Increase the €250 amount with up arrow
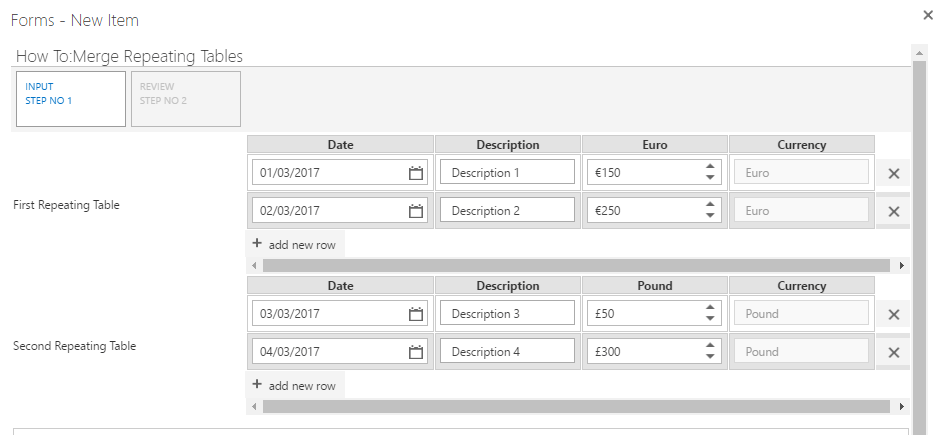 710,205
